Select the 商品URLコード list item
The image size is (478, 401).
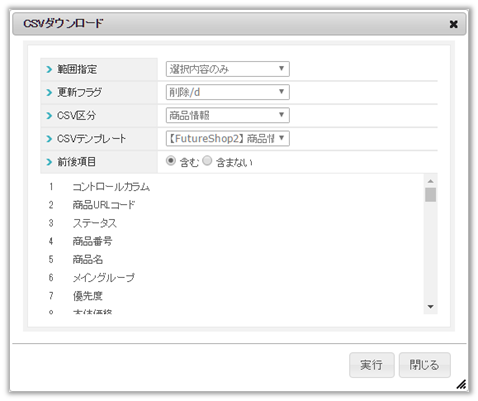(x=104, y=205)
